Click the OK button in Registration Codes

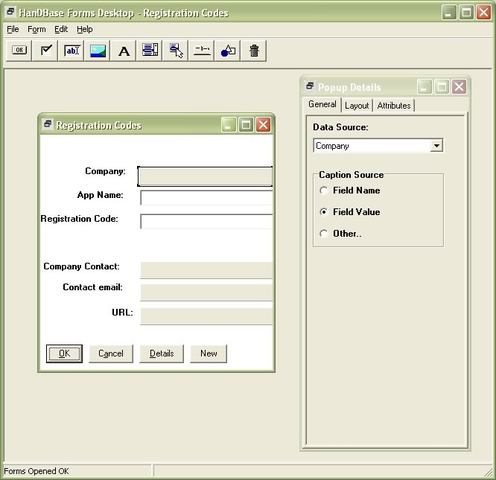click(64, 353)
